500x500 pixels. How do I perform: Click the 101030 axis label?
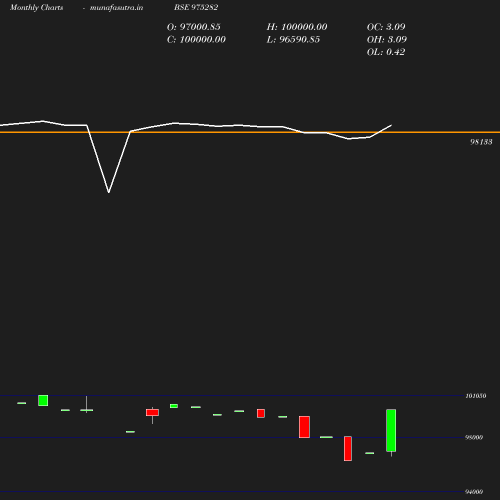coord(476,396)
